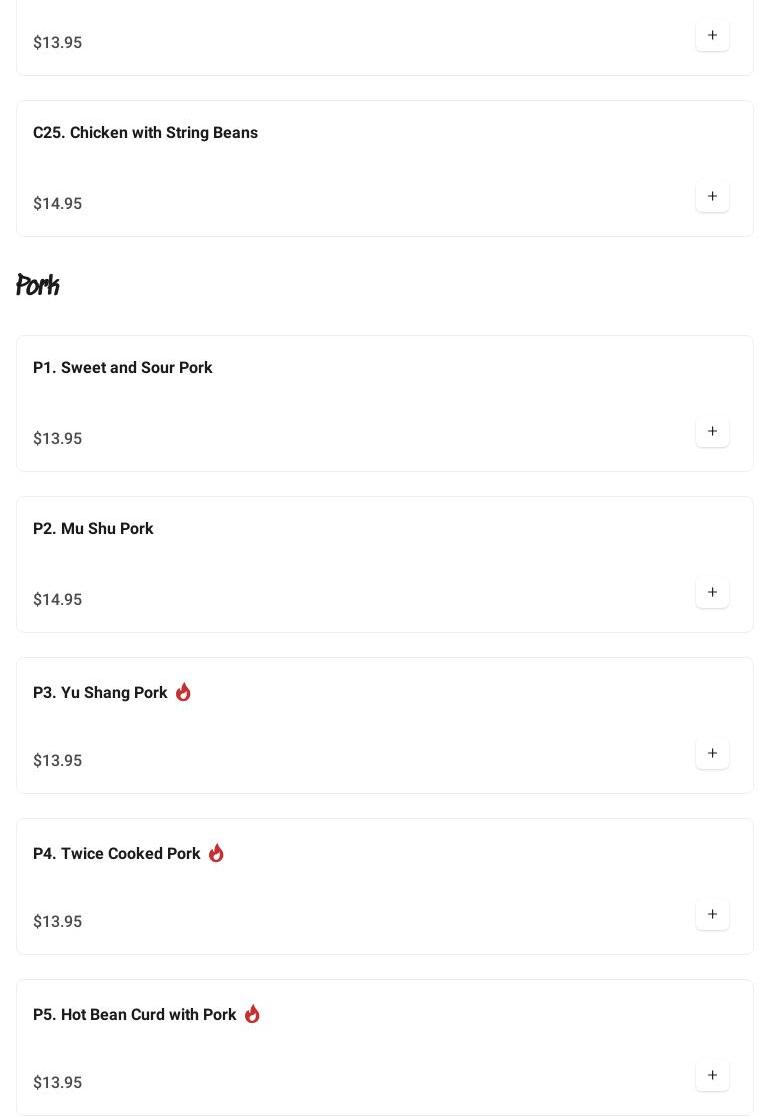
Task: Open P3 Yu Shang Pork item name
Action: (100, 692)
